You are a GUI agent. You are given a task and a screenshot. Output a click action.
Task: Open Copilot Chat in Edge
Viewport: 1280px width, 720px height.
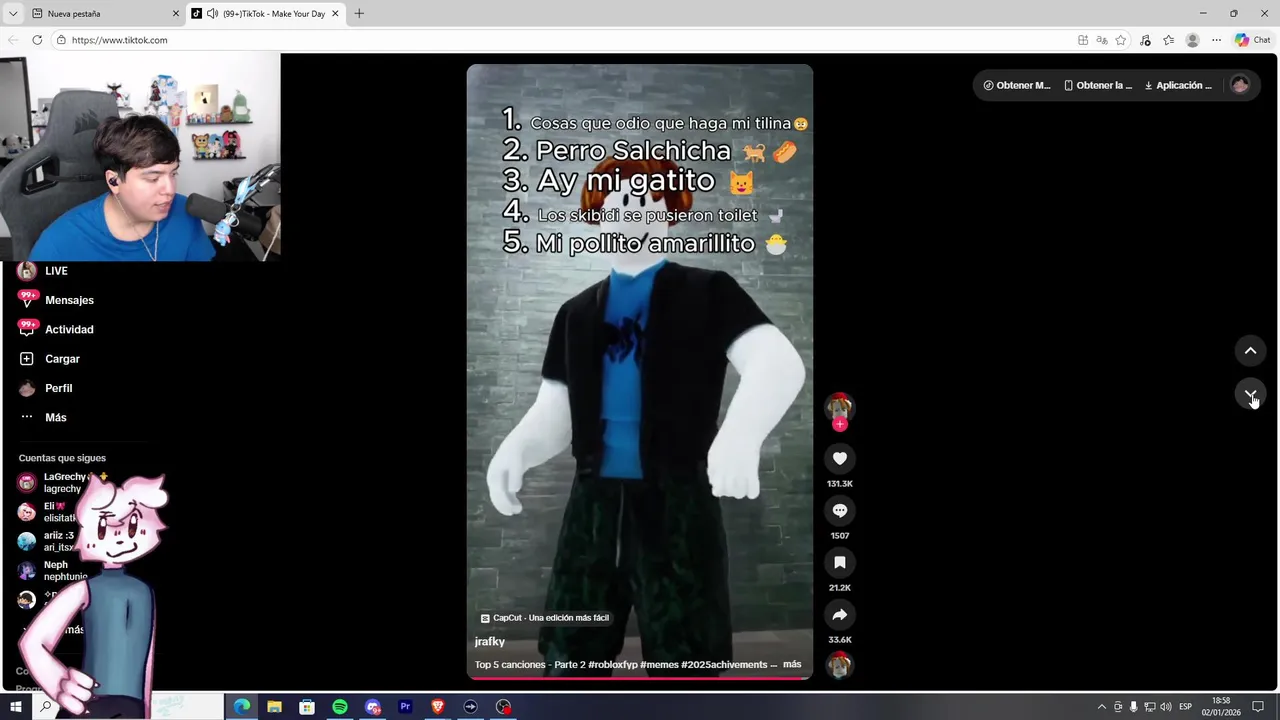click(1252, 40)
